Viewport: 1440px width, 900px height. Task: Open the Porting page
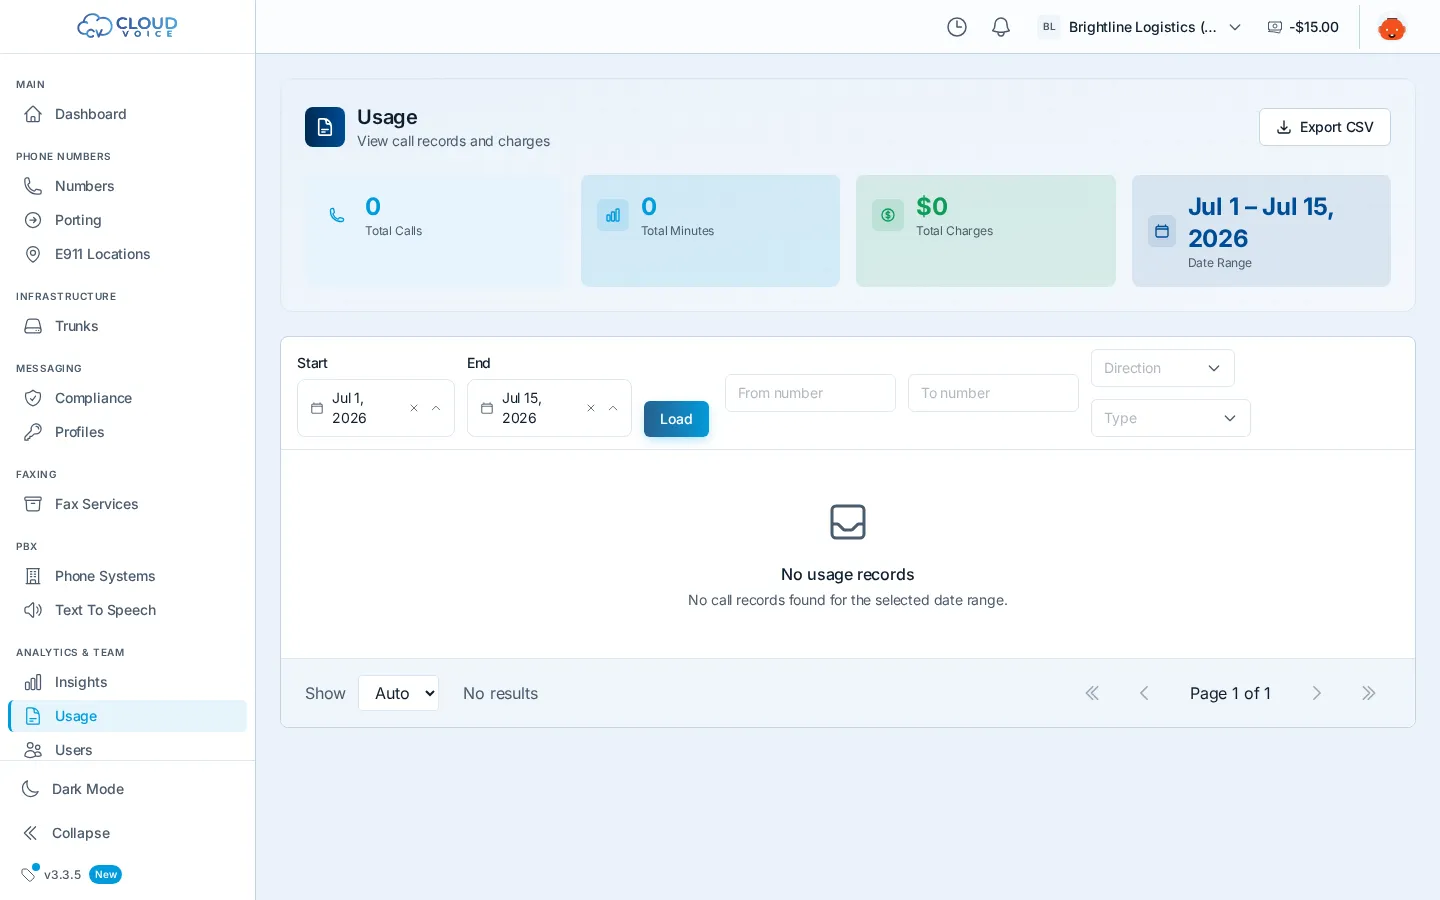tap(127, 220)
